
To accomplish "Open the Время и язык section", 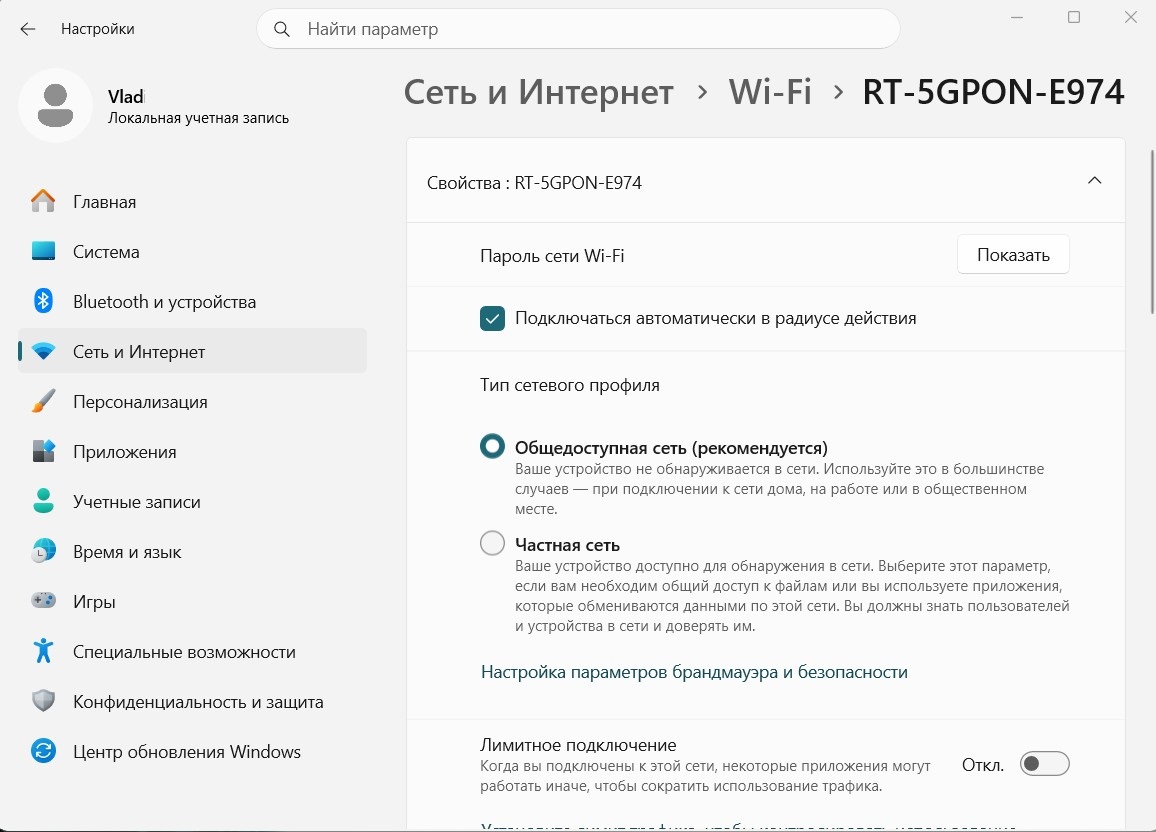I will pos(192,552).
